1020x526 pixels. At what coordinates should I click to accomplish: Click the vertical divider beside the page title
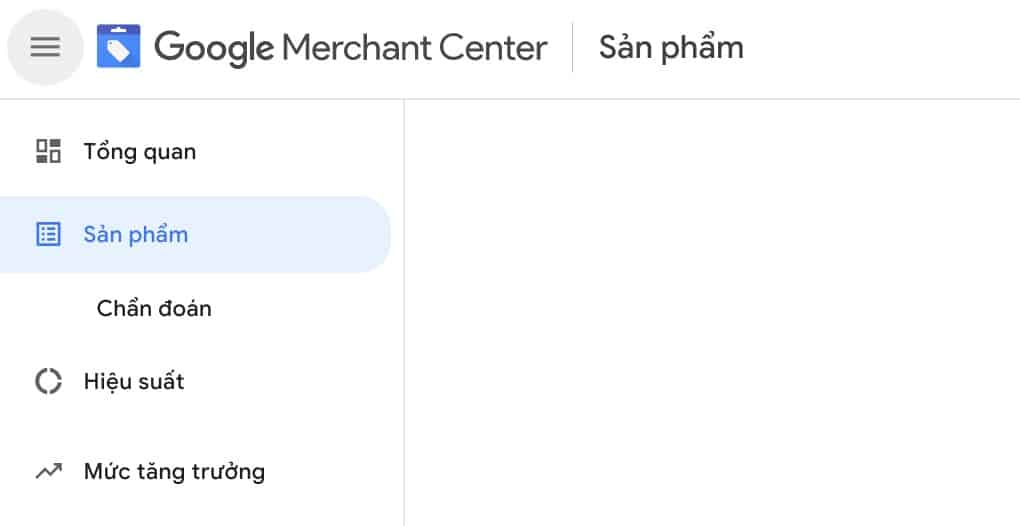(x=573, y=47)
